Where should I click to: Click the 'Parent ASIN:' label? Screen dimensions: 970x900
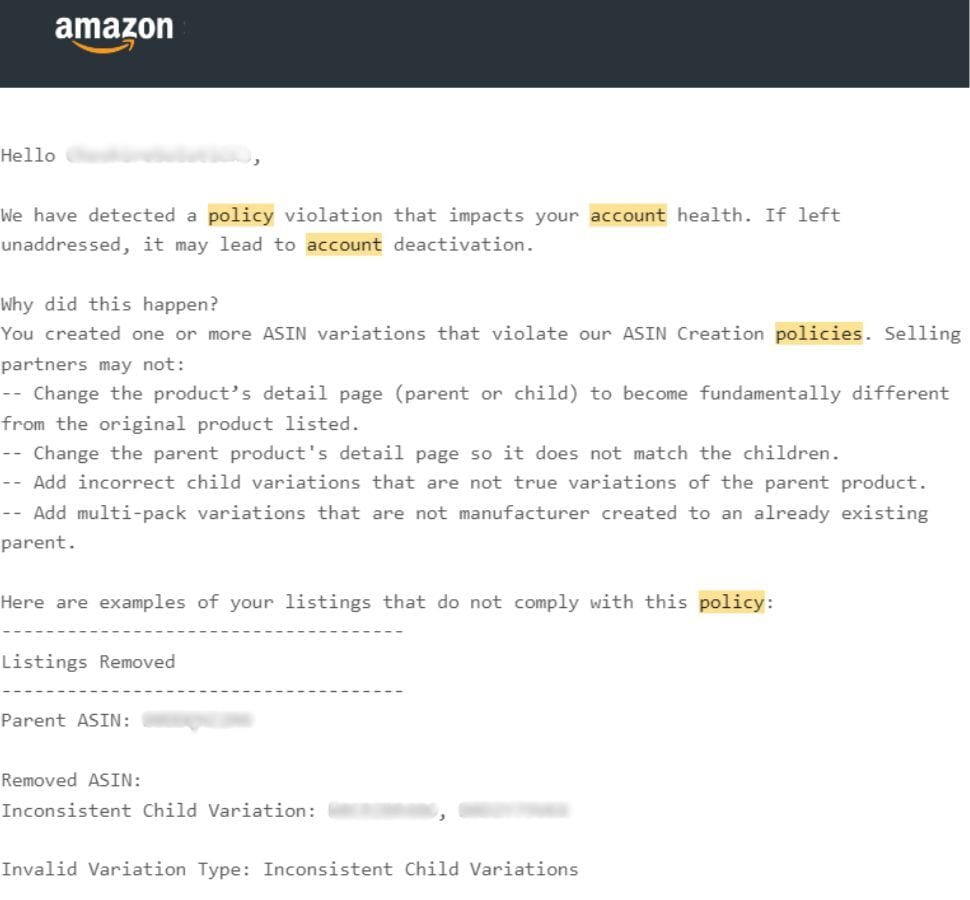tap(66, 721)
